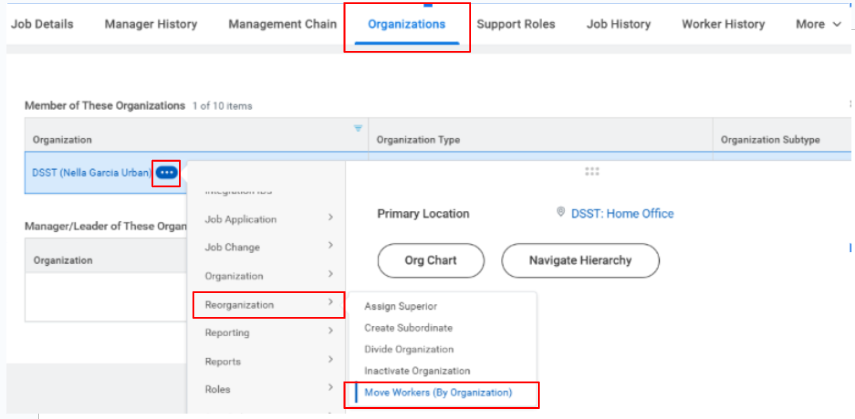
Task: Expand the More tabs dropdown
Action: pos(818,24)
